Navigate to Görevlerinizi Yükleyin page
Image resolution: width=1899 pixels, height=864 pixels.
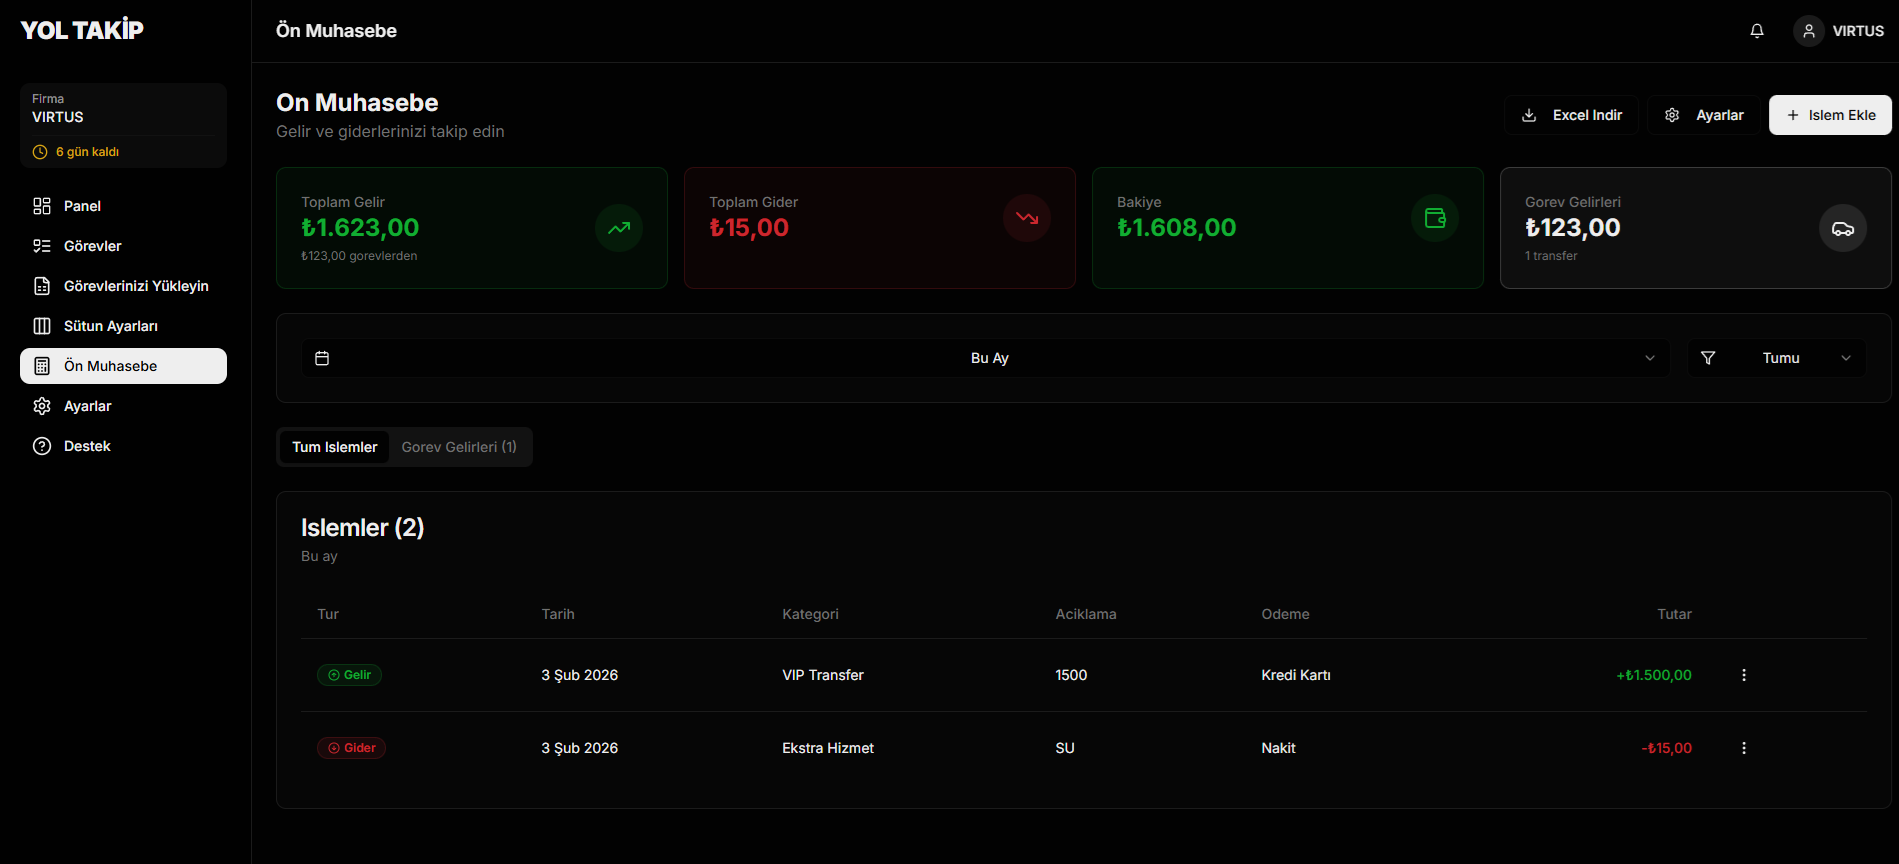click(x=136, y=286)
